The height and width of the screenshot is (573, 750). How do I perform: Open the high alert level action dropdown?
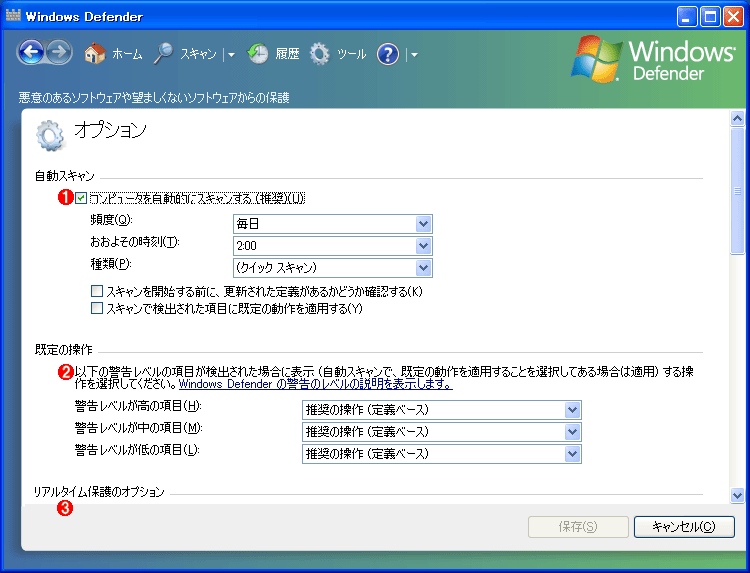pyautogui.click(x=441, y=410)
